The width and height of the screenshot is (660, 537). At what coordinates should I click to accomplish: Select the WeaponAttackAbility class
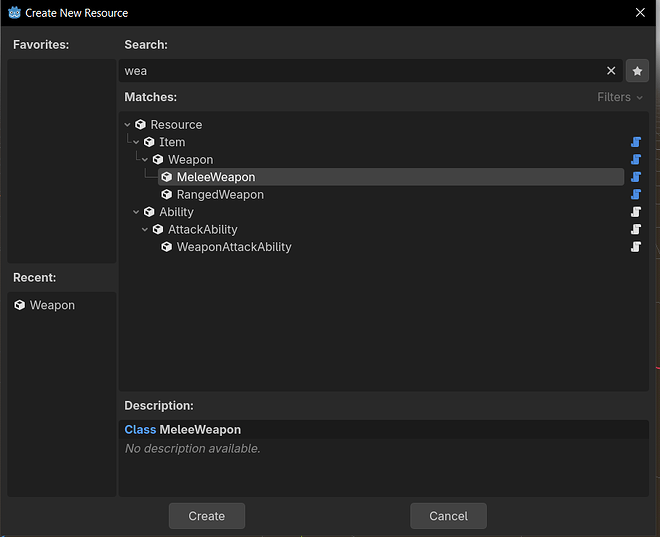click(x=234, y=247)
